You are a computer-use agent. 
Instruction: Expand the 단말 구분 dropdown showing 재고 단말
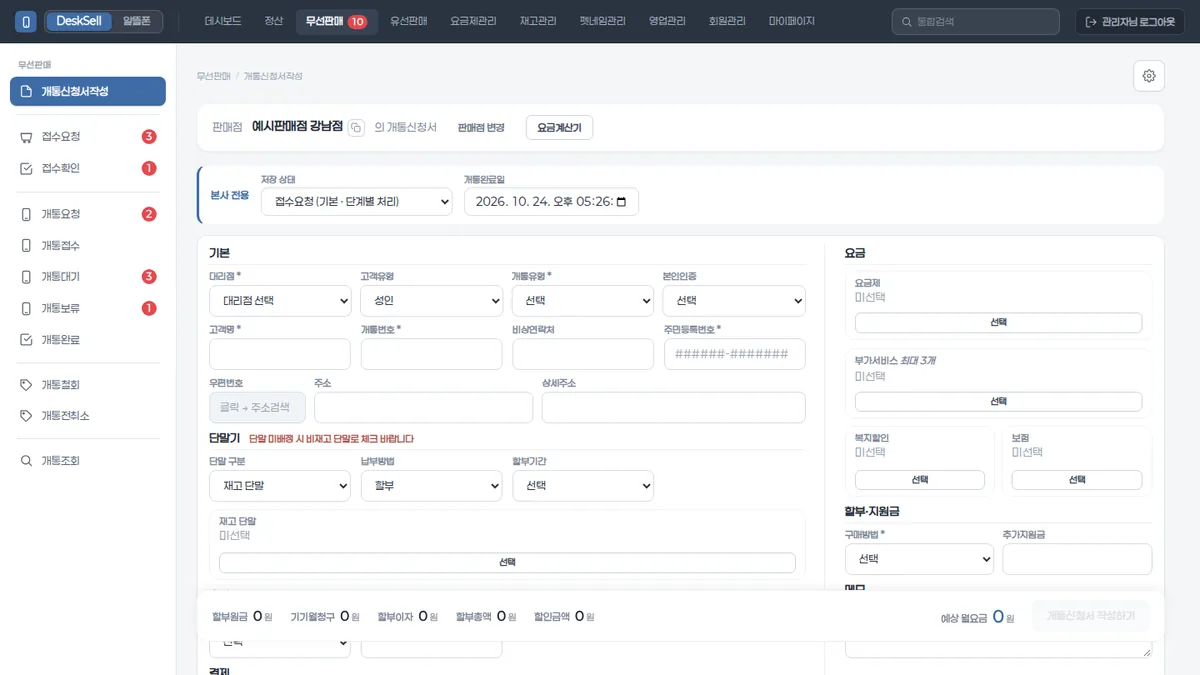(x=280, y=486)
